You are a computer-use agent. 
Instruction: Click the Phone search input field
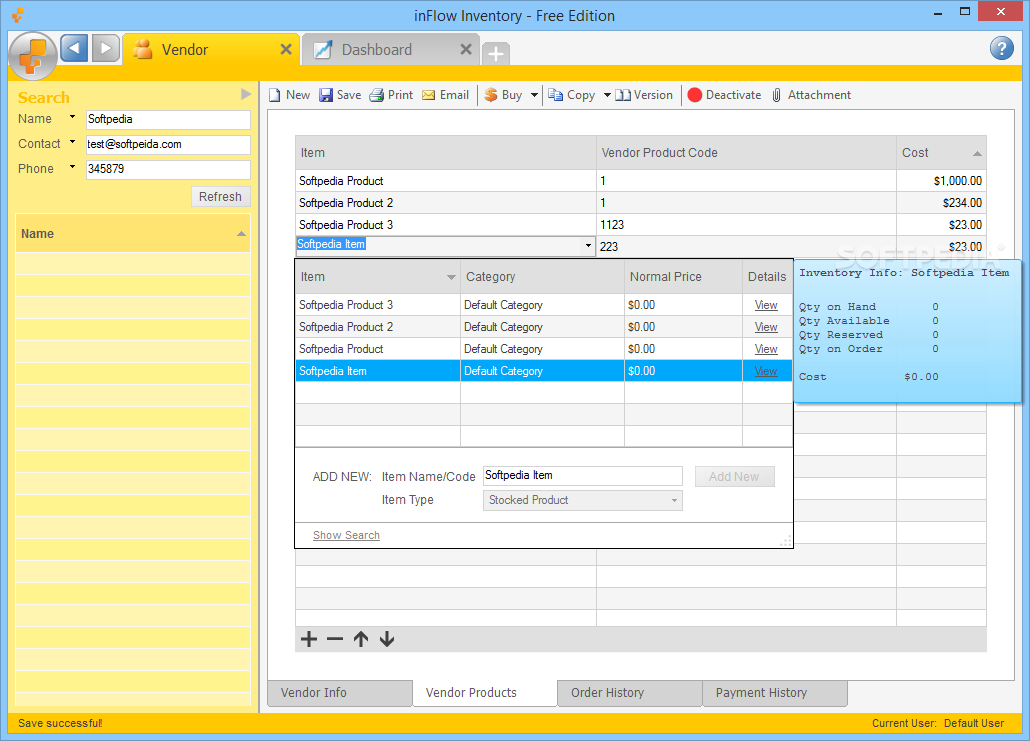pos(168,169)
